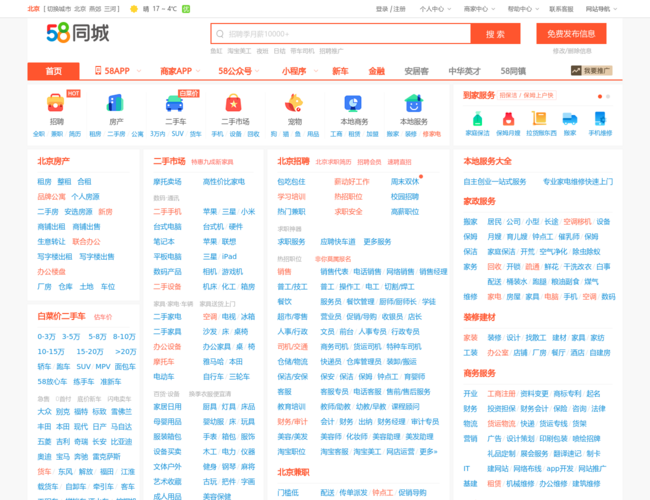Screen dimensions: 650x500
Task: Open the app开发 link in IT row
Action: [560, 469]
